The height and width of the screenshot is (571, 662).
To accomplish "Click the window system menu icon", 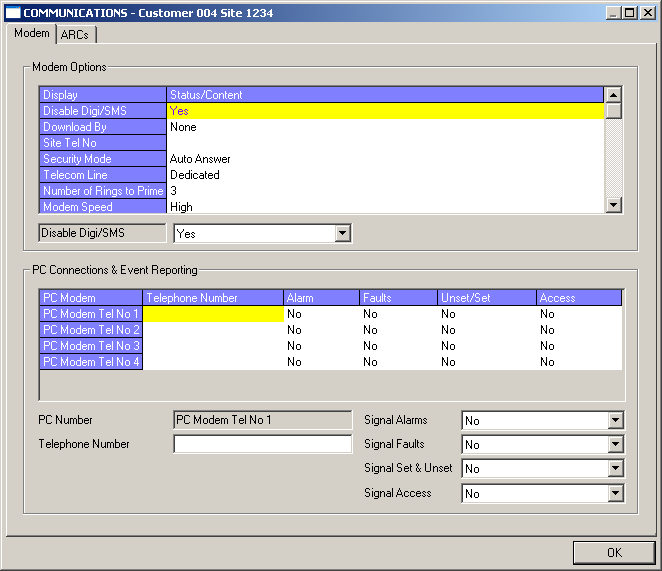I will [13, 13].
